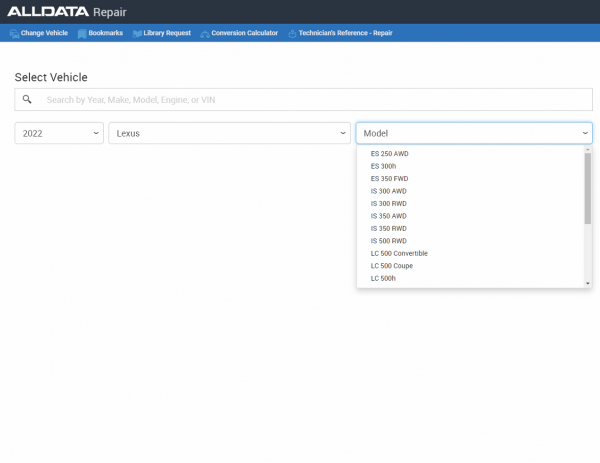The width and height of the screenshot is (600, 463).
Task: Open the 2022 year dropdown
Action: coord(59,133)
